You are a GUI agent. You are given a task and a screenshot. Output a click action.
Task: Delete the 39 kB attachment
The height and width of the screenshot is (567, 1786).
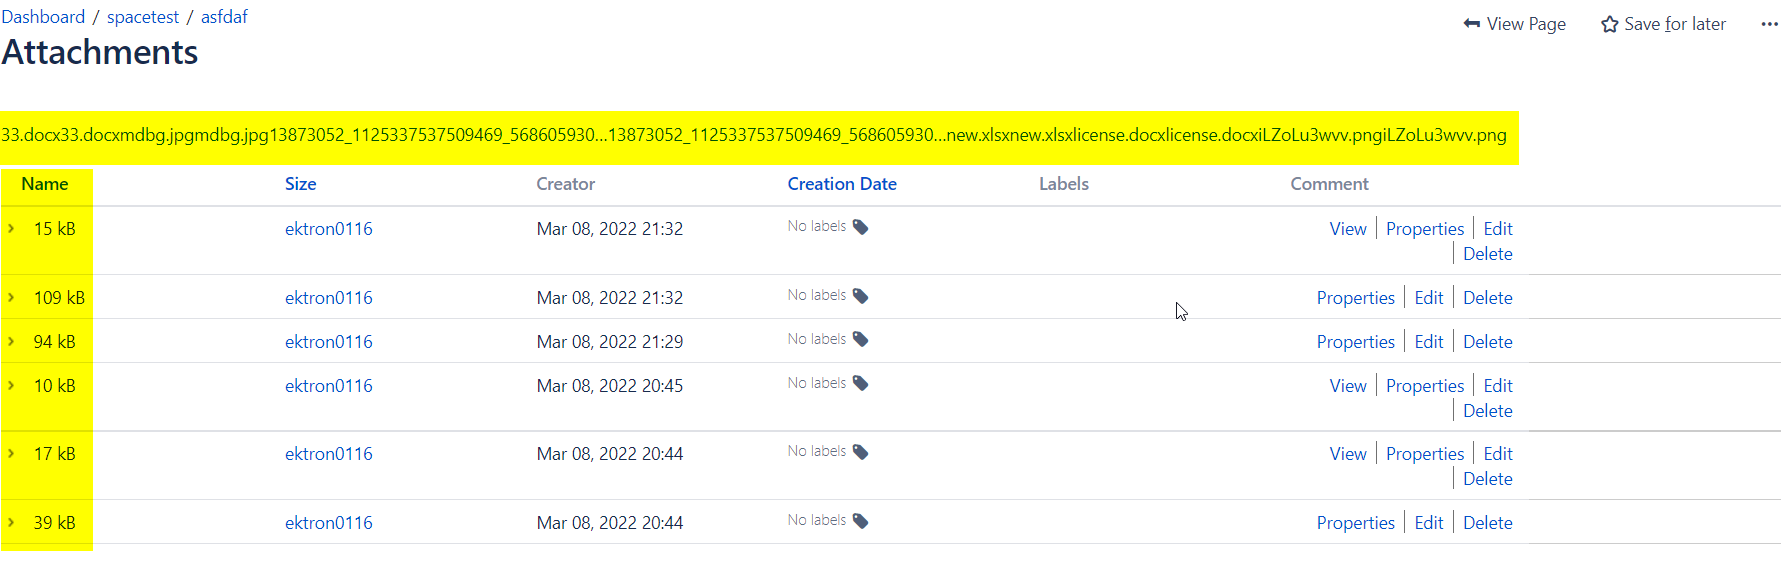click(x=1488, y=523)
